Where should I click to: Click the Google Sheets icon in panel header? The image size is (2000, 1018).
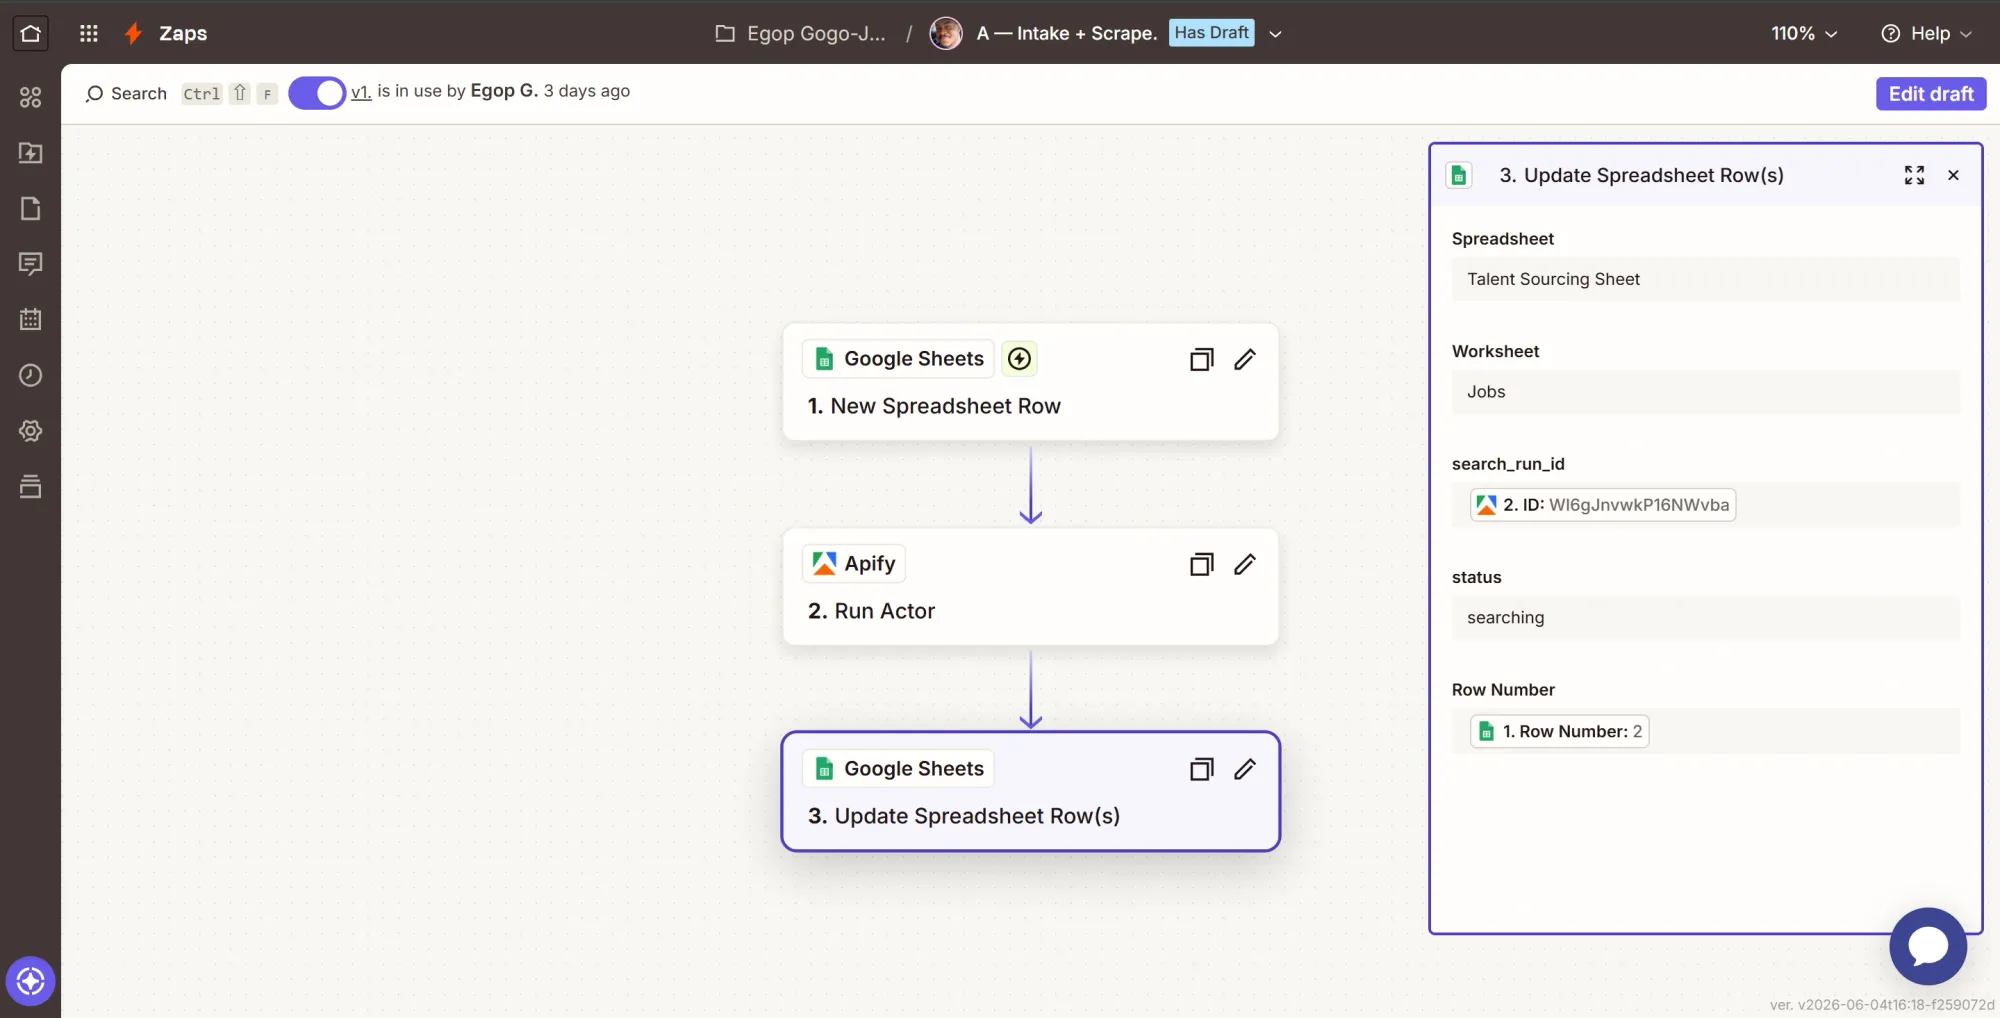click(x=1459, y=176)
